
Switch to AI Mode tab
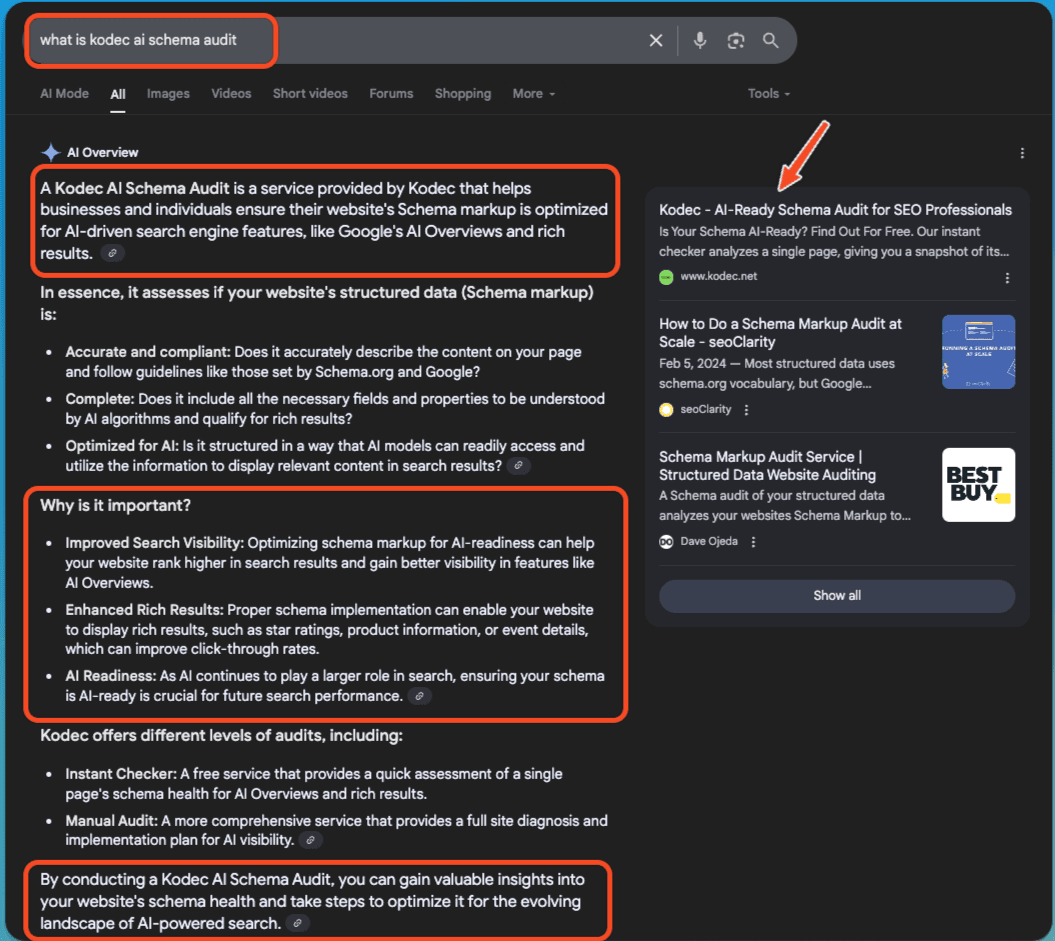65,93
